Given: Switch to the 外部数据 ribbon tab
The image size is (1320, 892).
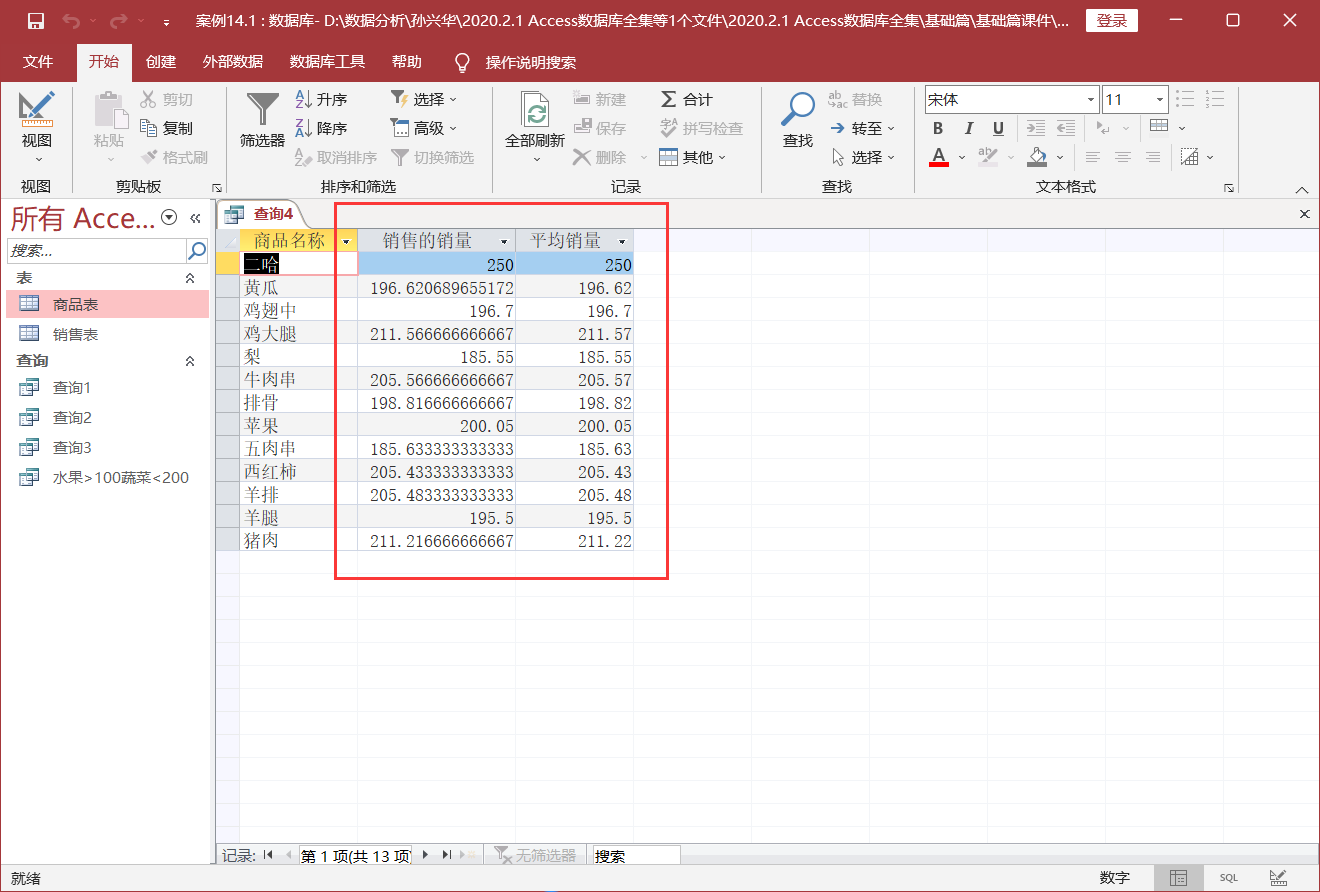Looking at the screenshot, I should (x=232, y=62).
